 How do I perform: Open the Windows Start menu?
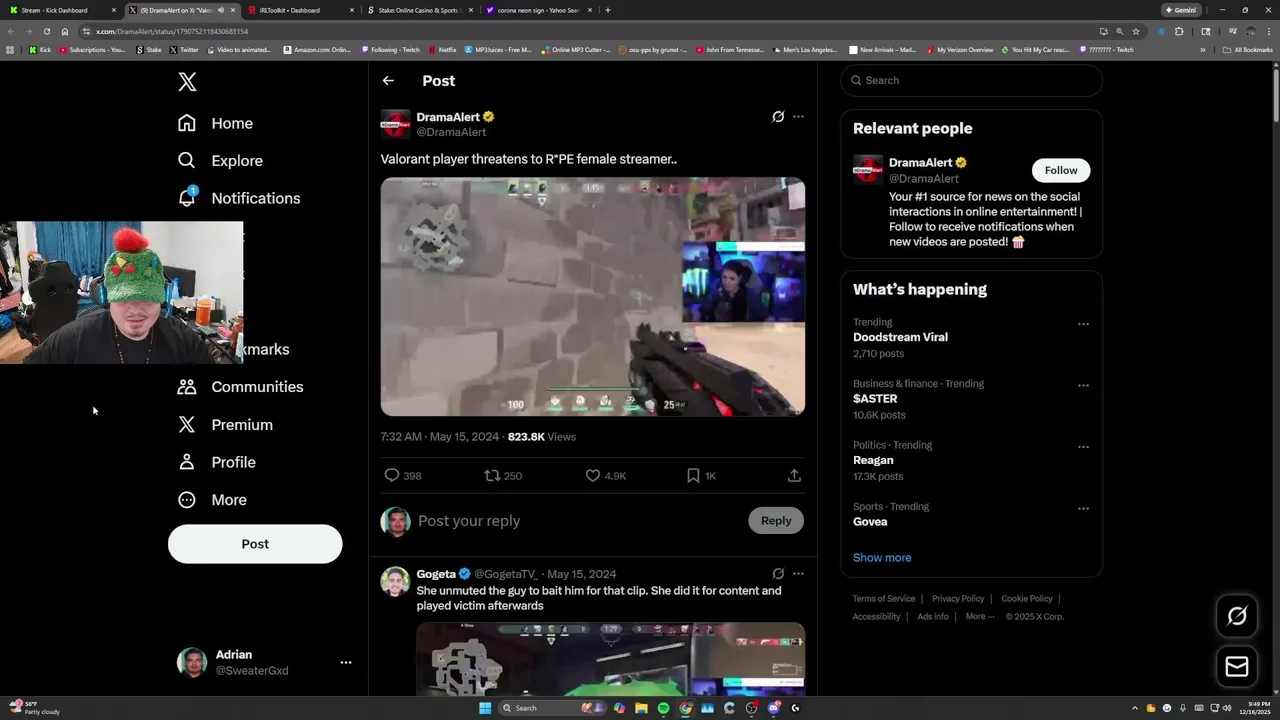pyautogui.click(x=485, y=708)
